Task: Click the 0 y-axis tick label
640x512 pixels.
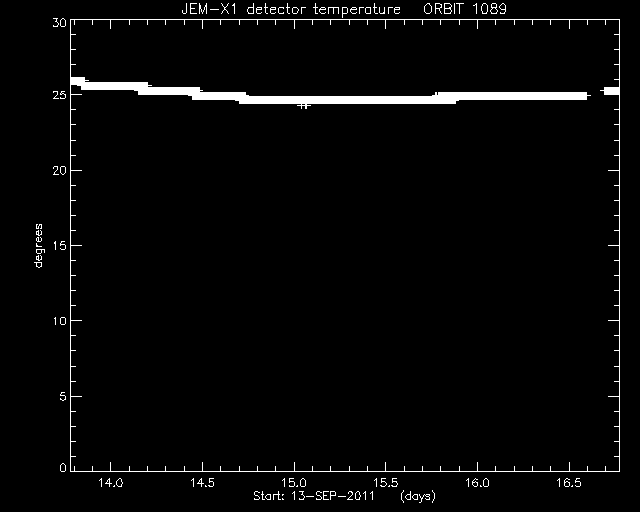Action: point(63,467)
